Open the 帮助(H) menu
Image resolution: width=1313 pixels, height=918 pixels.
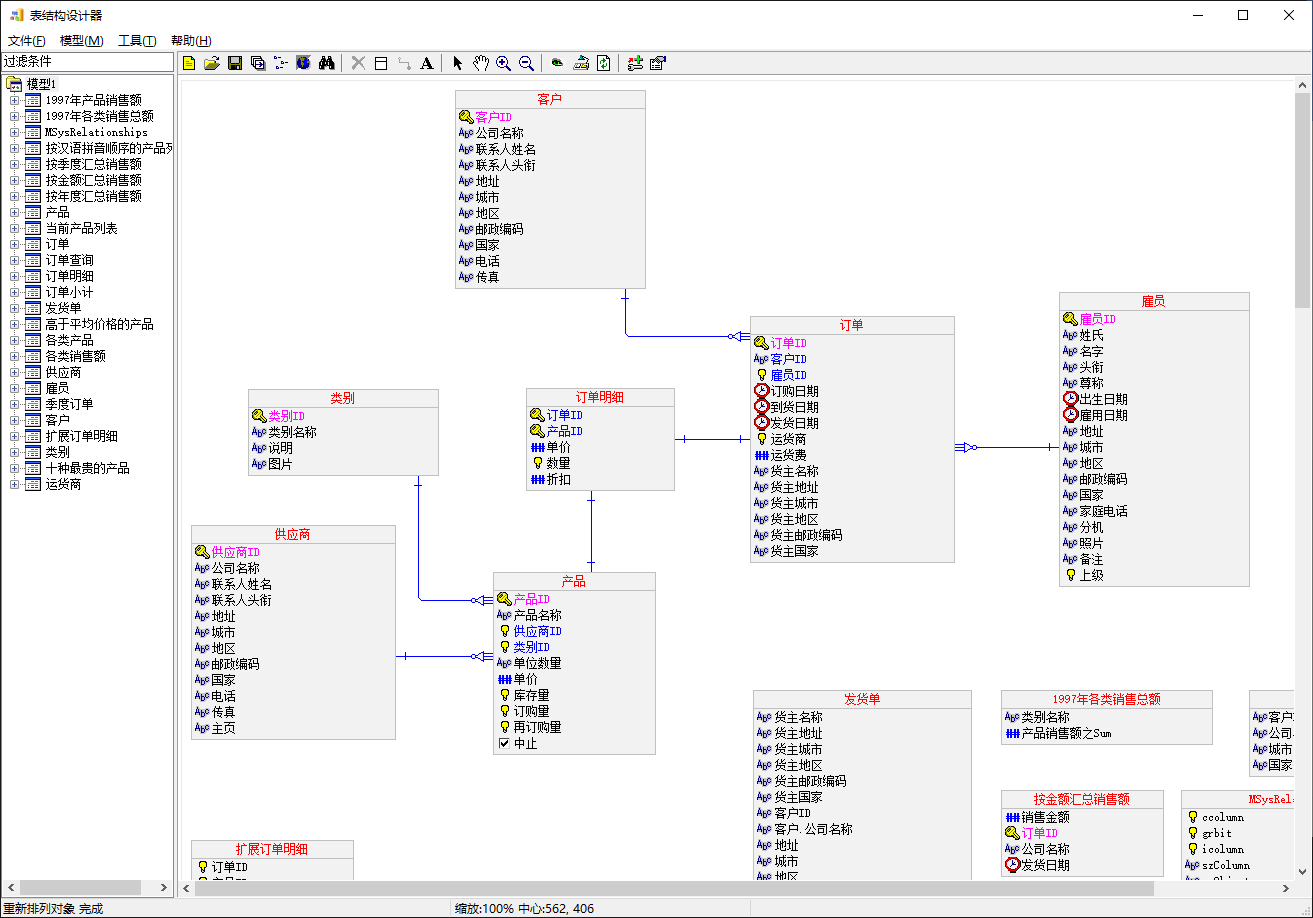(191, 41)
